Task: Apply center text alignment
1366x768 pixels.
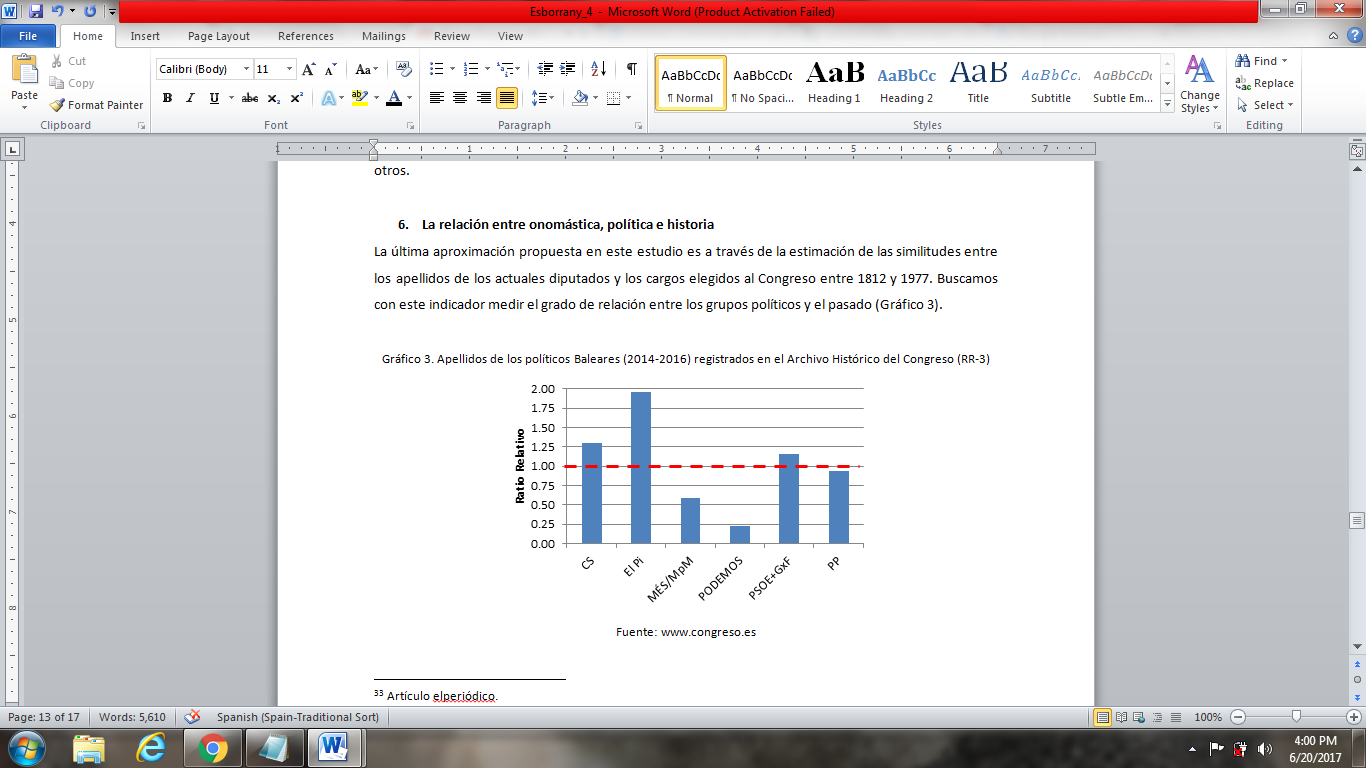Action: [x=460, y=98]
